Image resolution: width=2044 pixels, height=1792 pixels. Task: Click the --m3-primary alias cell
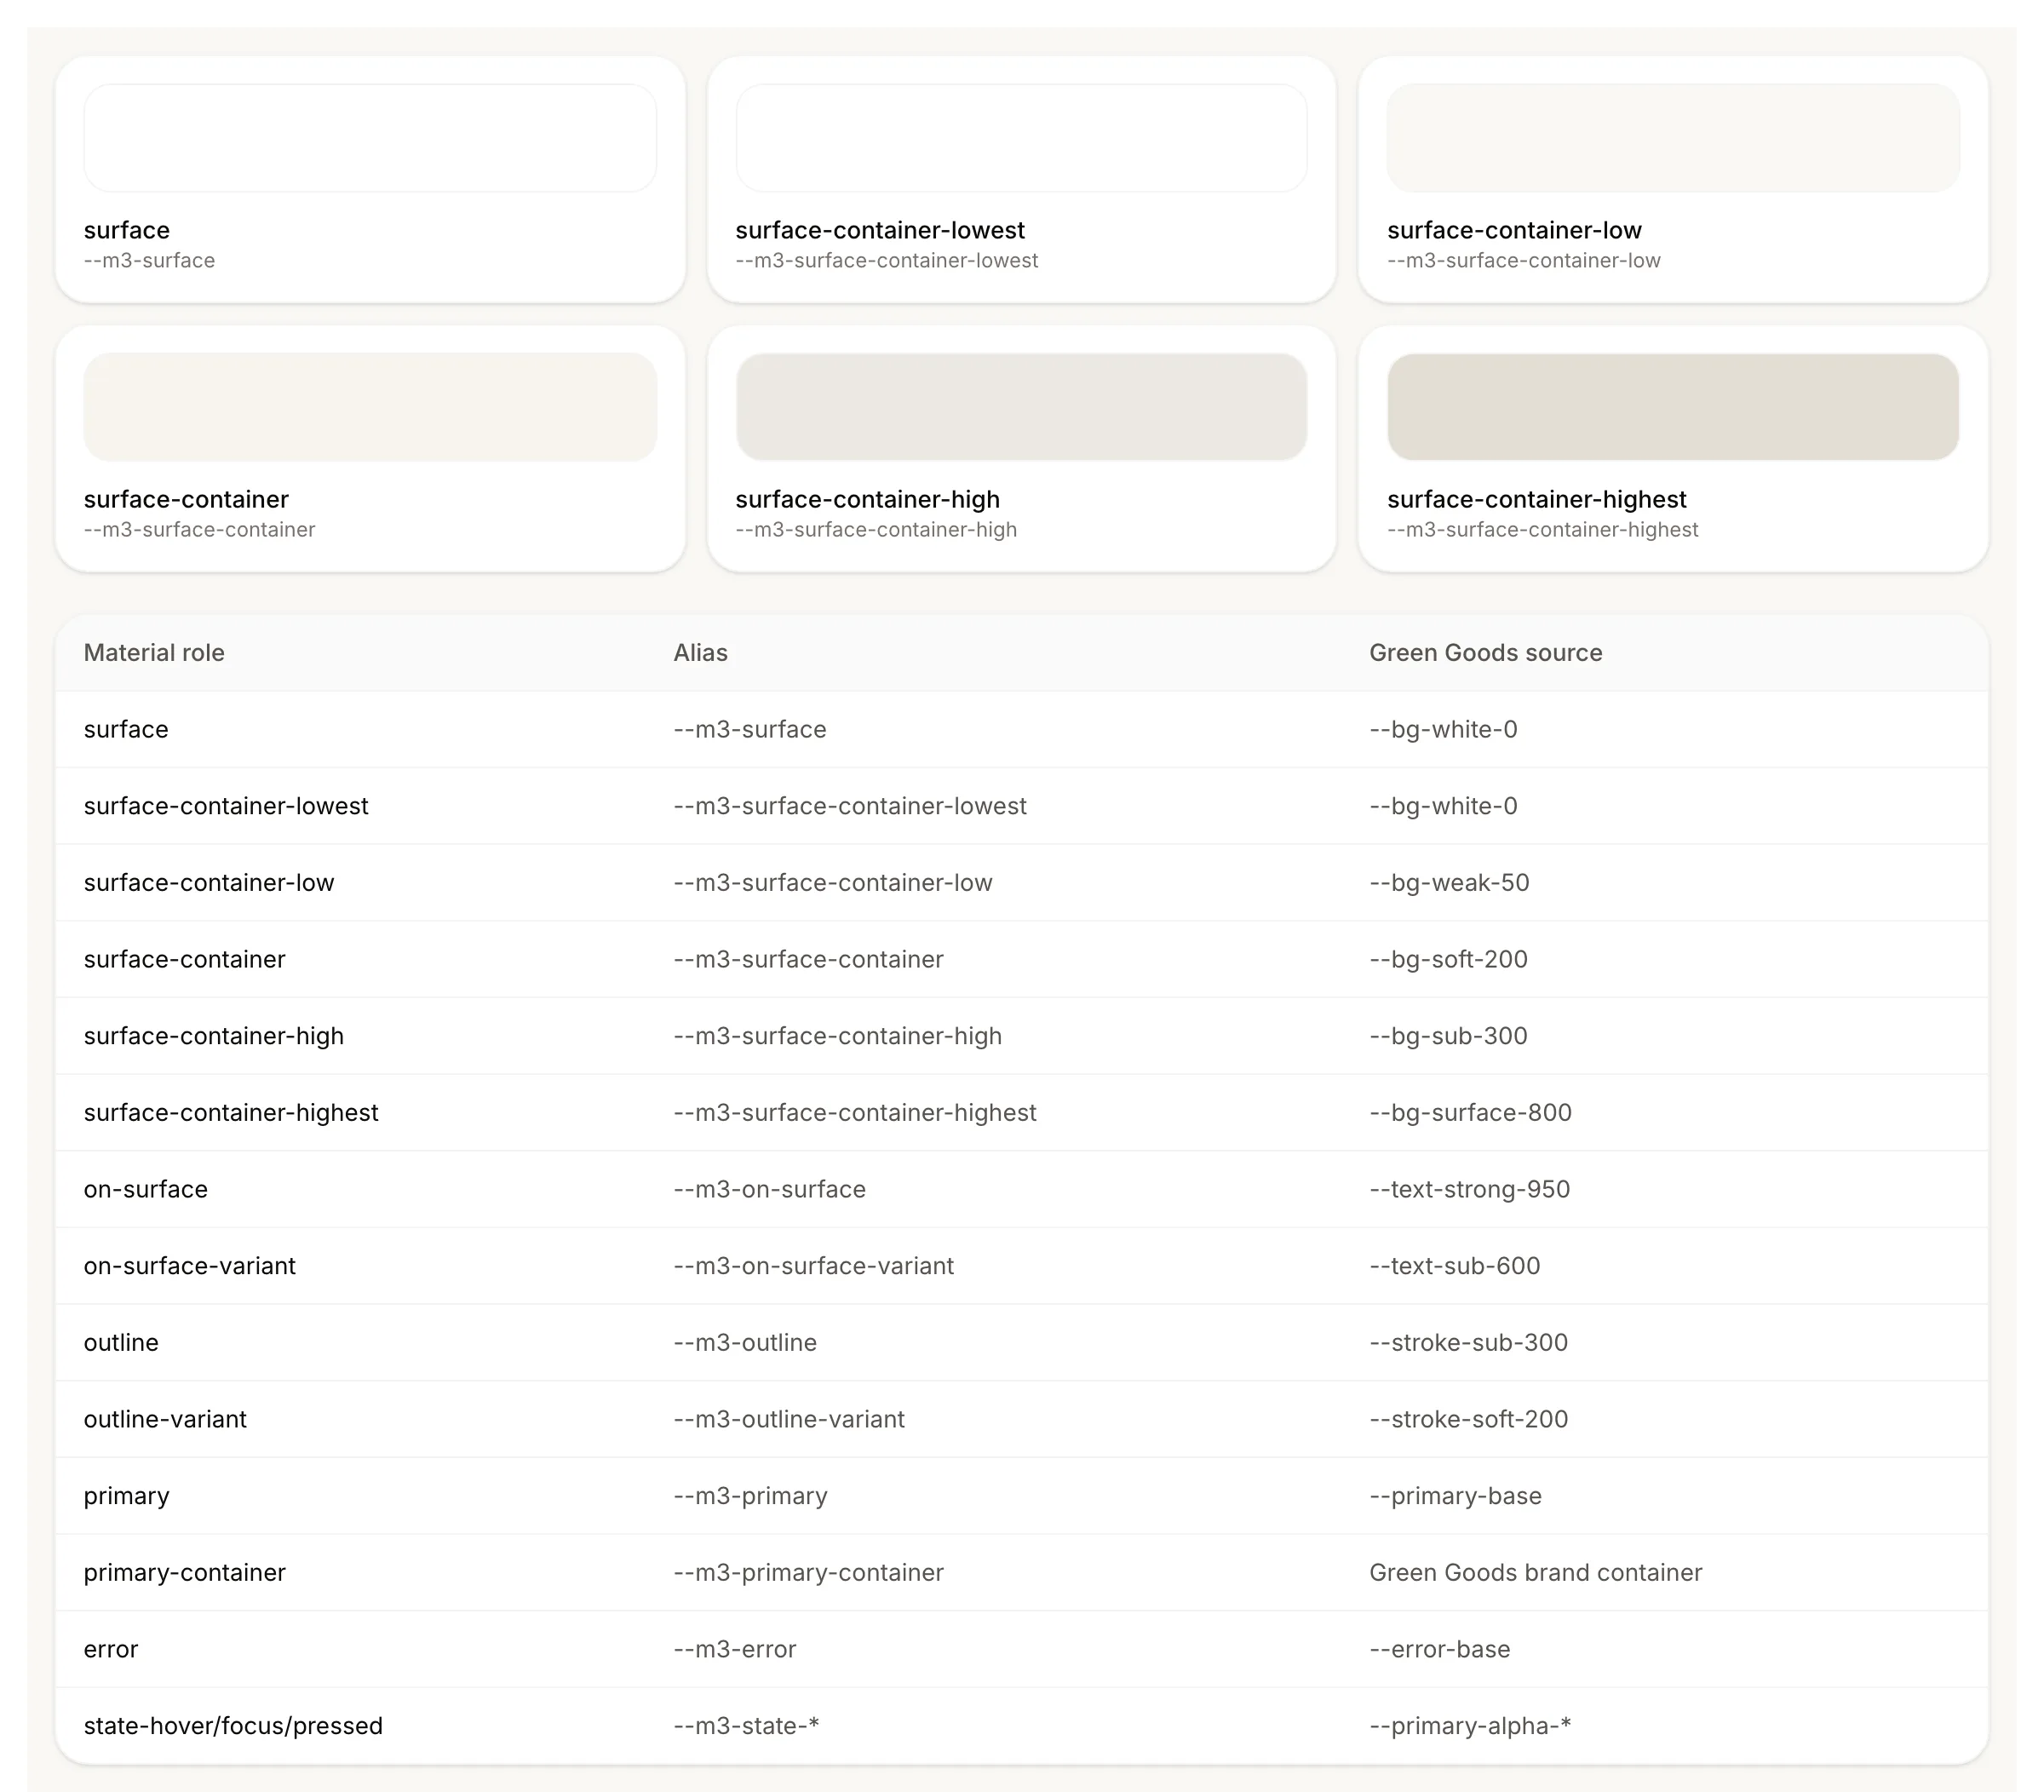pos(750,1496)
